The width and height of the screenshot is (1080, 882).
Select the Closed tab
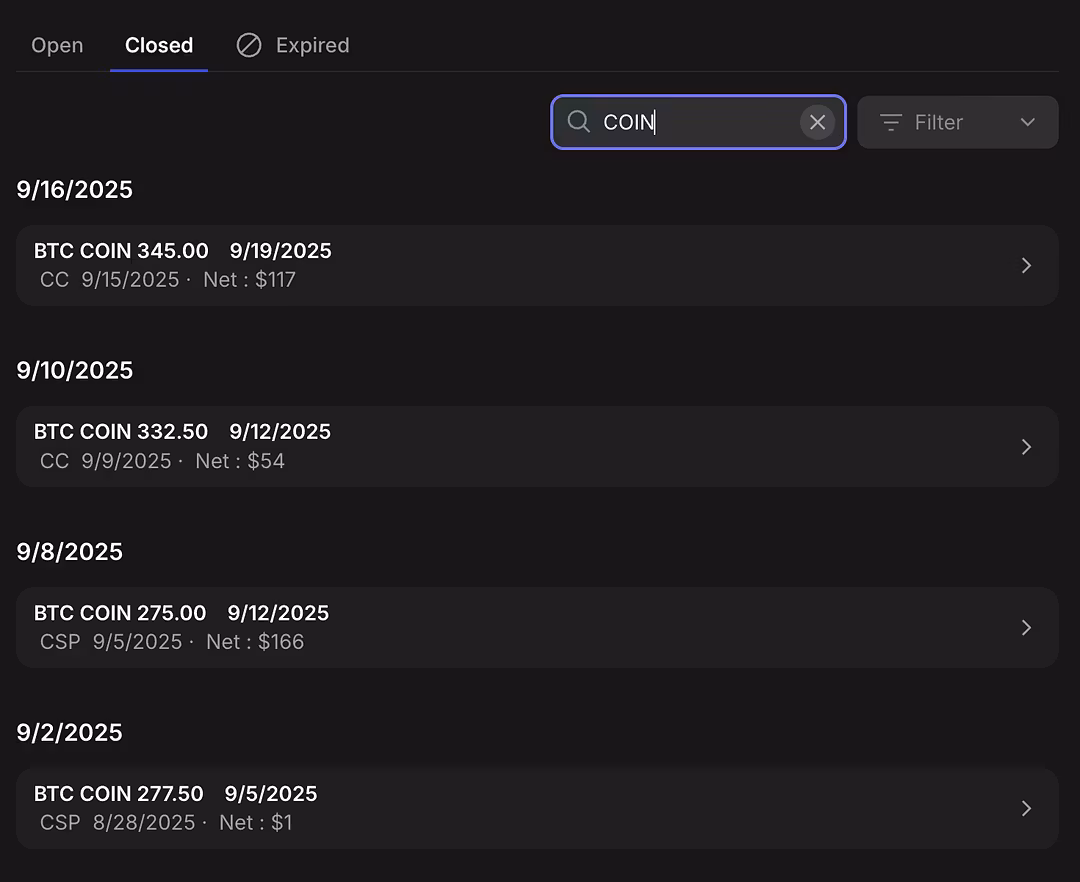[x=159, y=45]
